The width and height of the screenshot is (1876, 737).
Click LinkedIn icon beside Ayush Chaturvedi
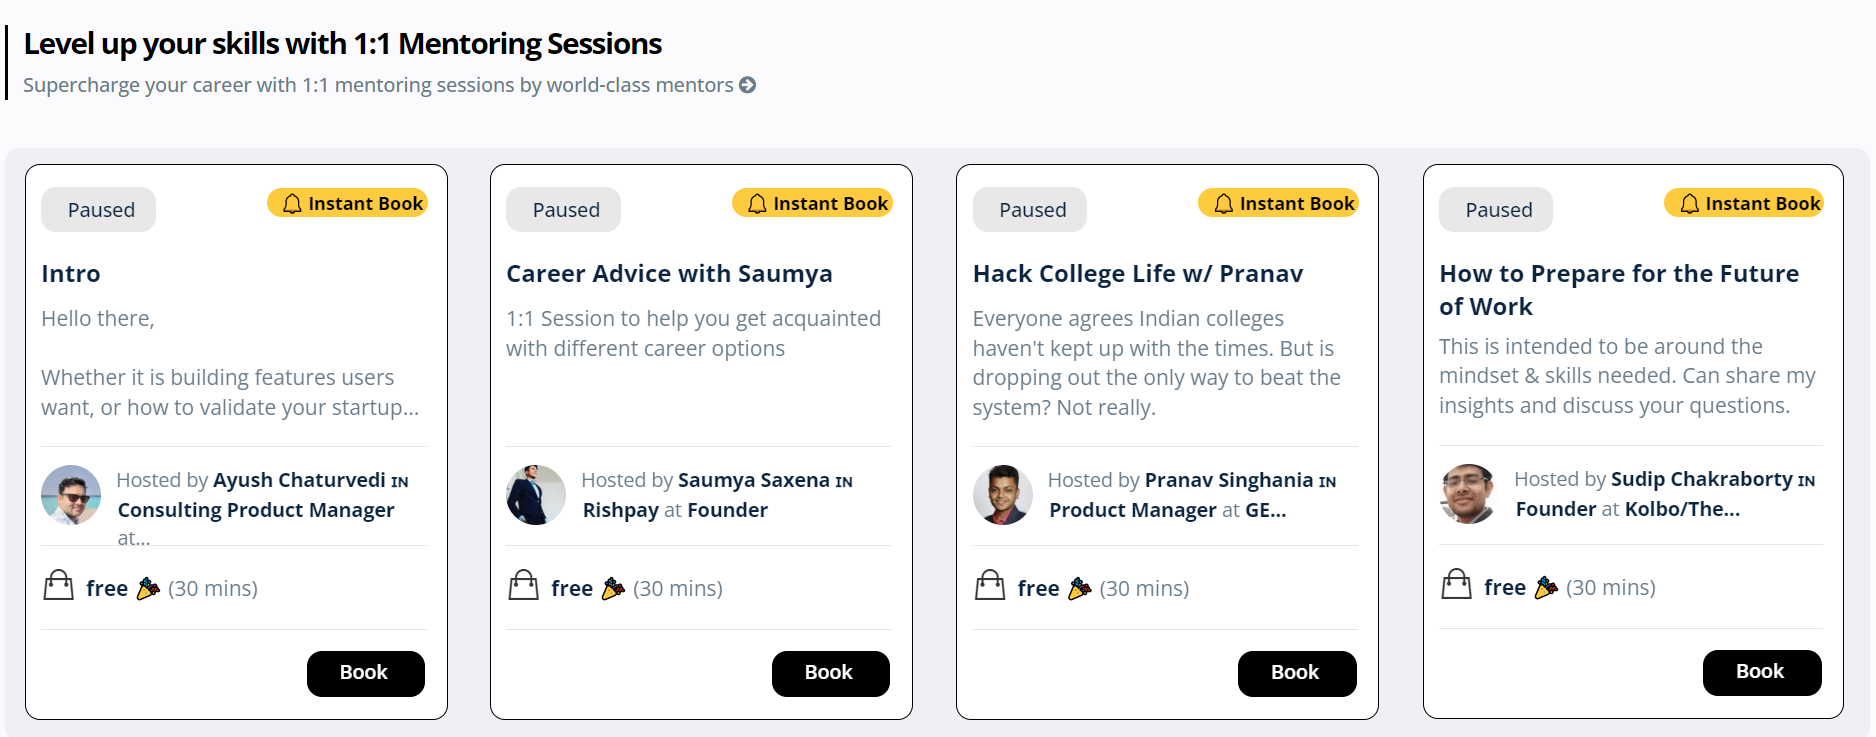click(400, 482)
